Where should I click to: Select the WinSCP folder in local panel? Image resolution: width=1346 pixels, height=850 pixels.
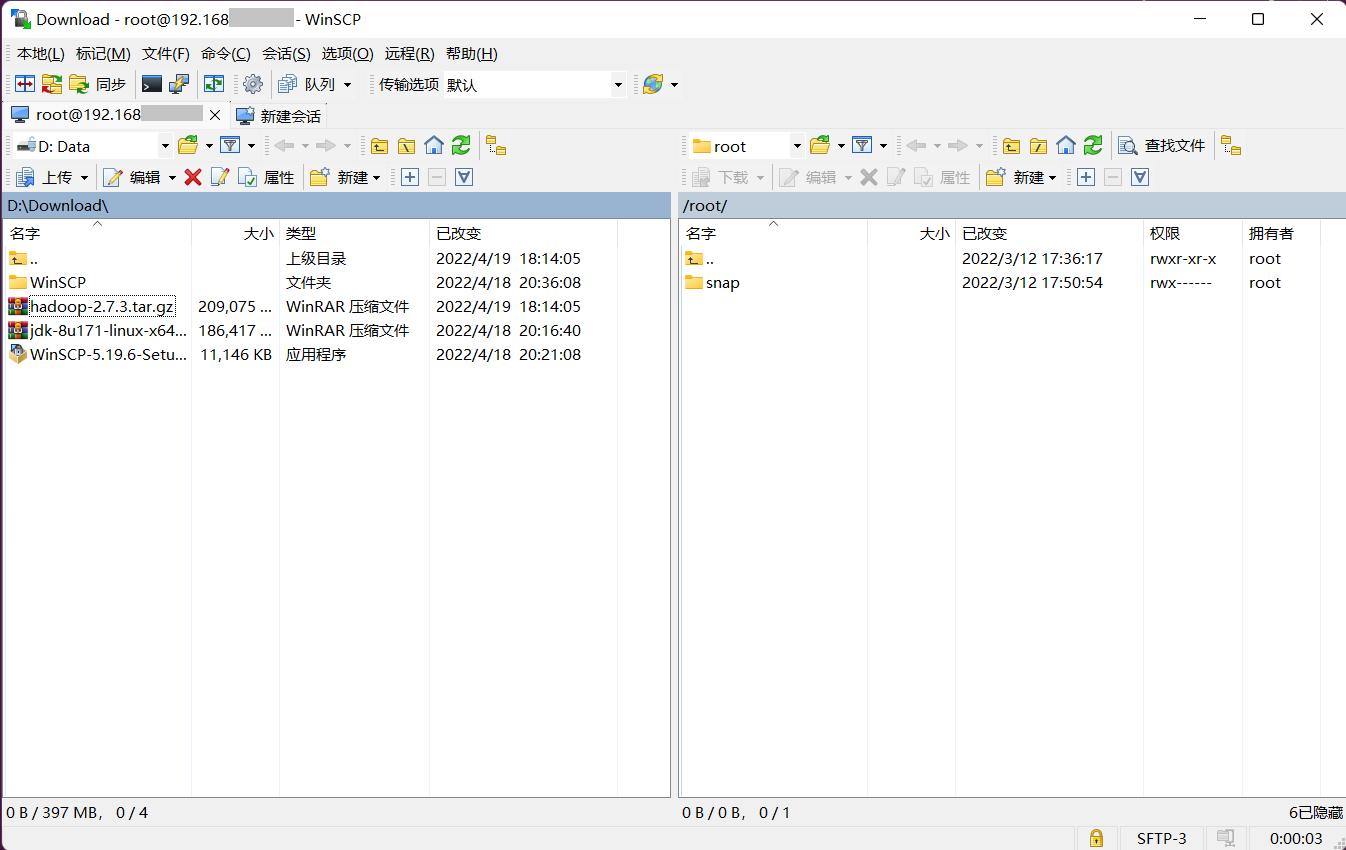(x=58, y=283)
